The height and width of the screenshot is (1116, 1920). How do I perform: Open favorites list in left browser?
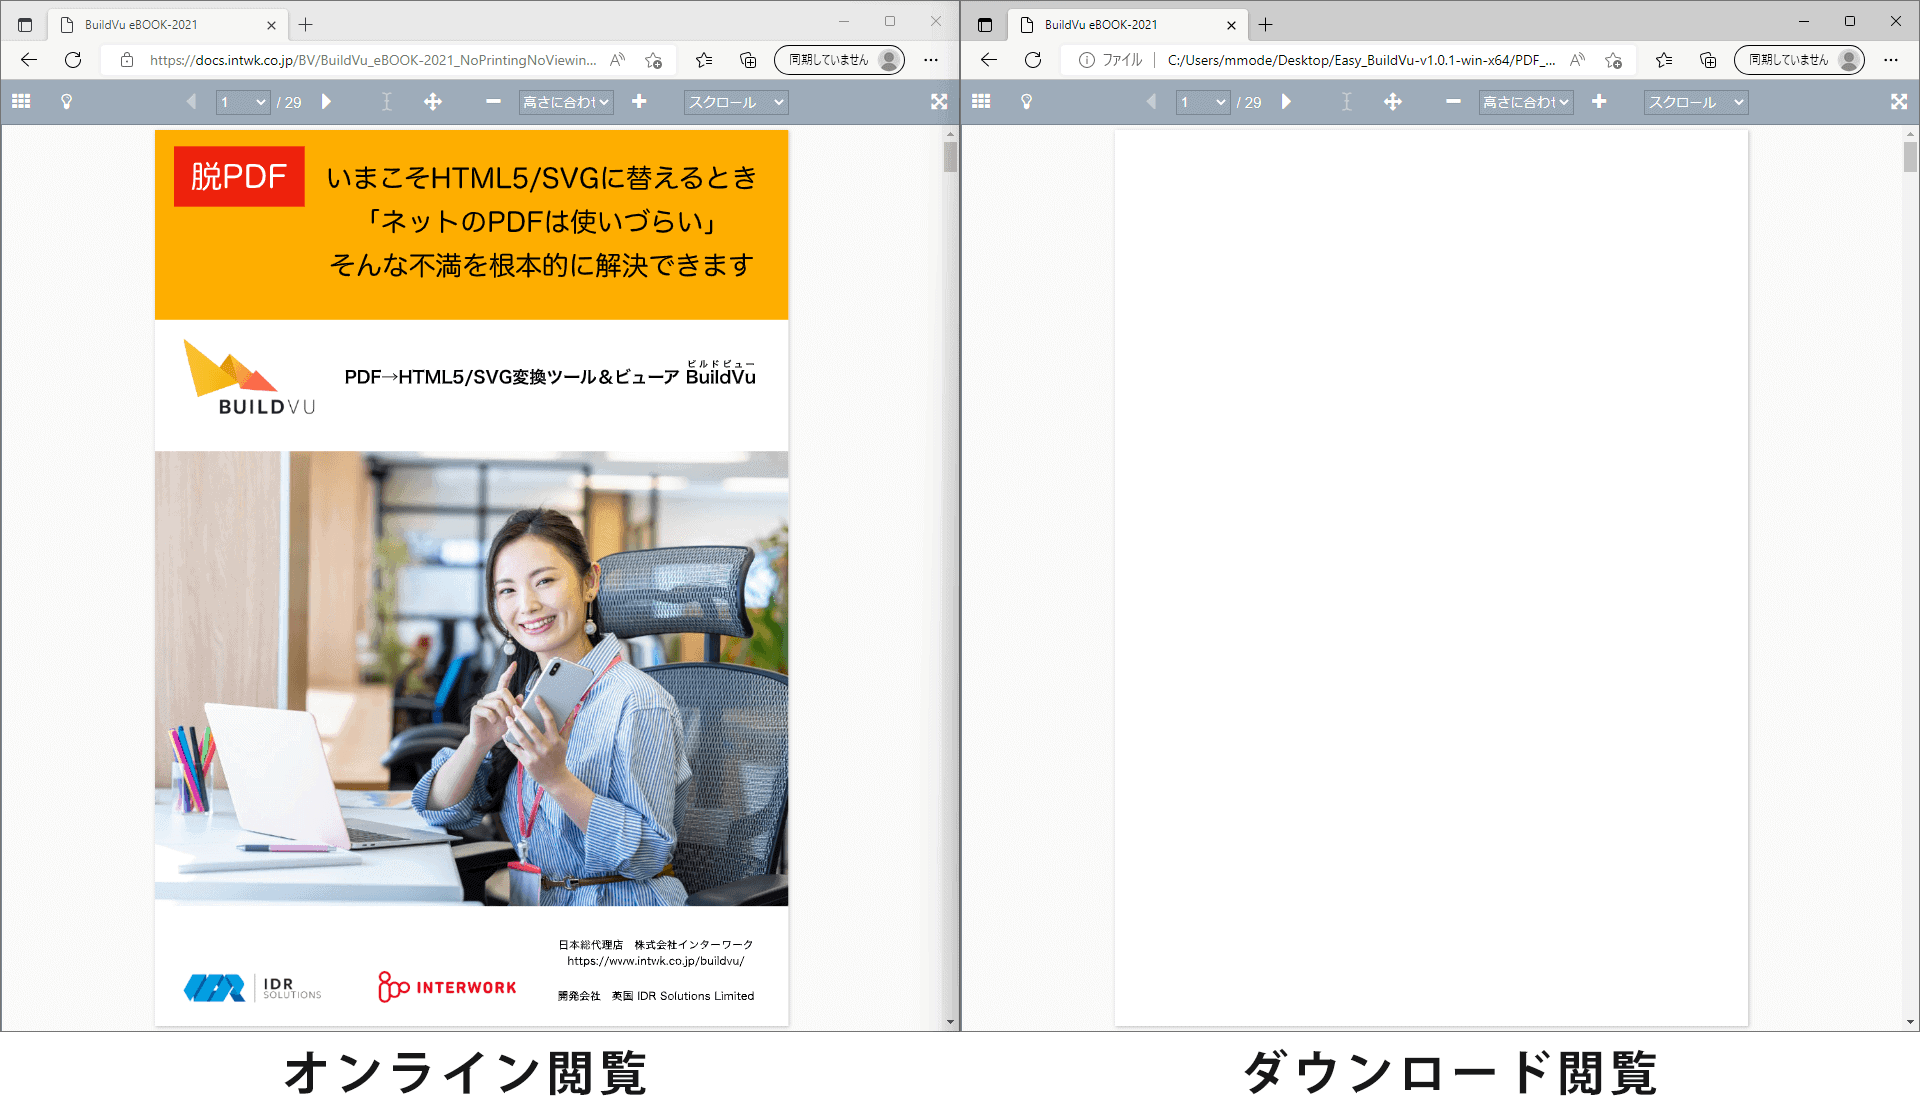point(704,60)
